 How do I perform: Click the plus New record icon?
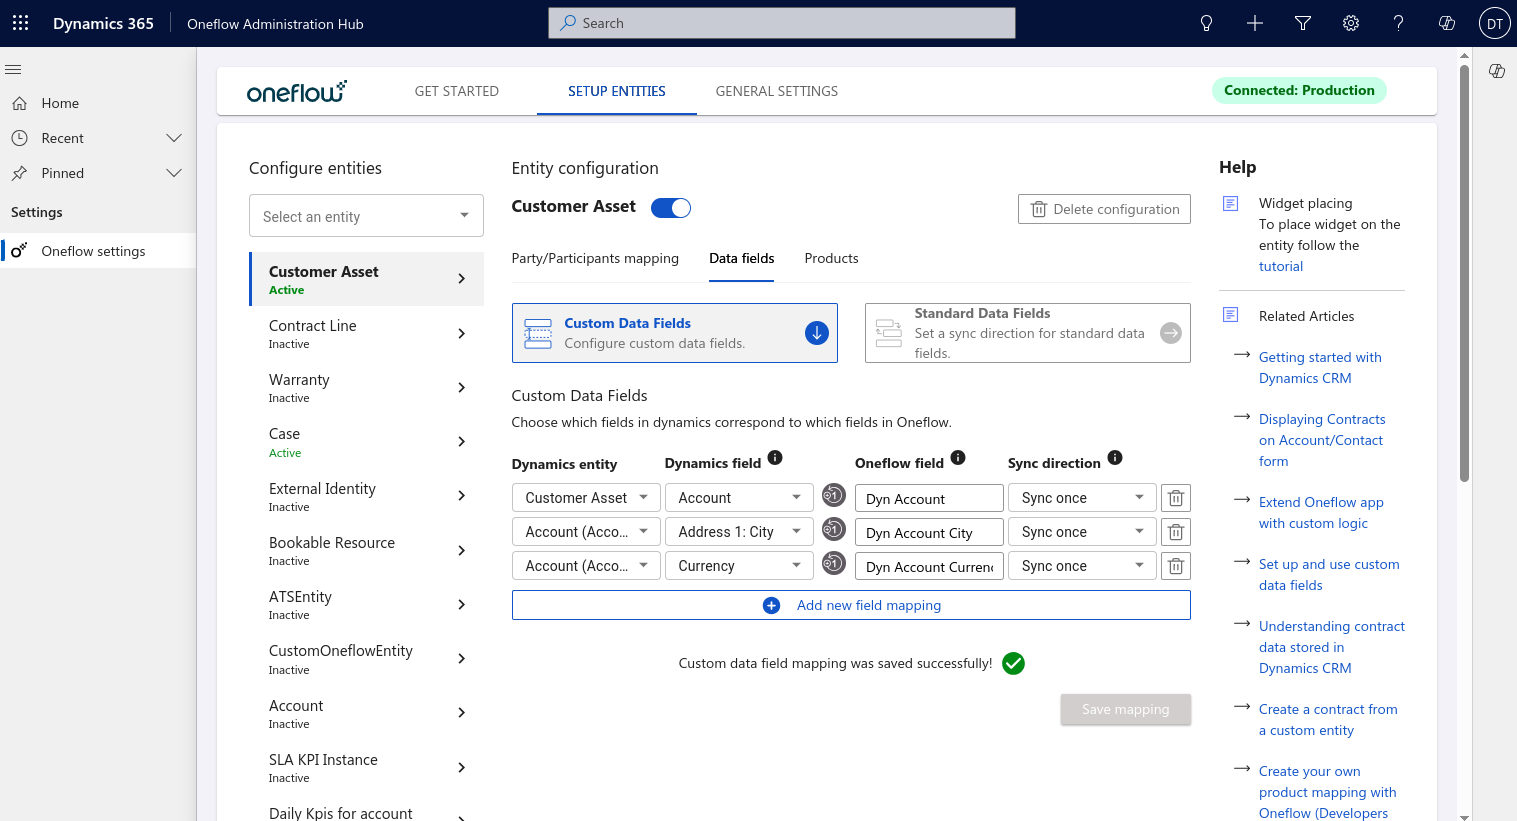[x=1255, y=23]
